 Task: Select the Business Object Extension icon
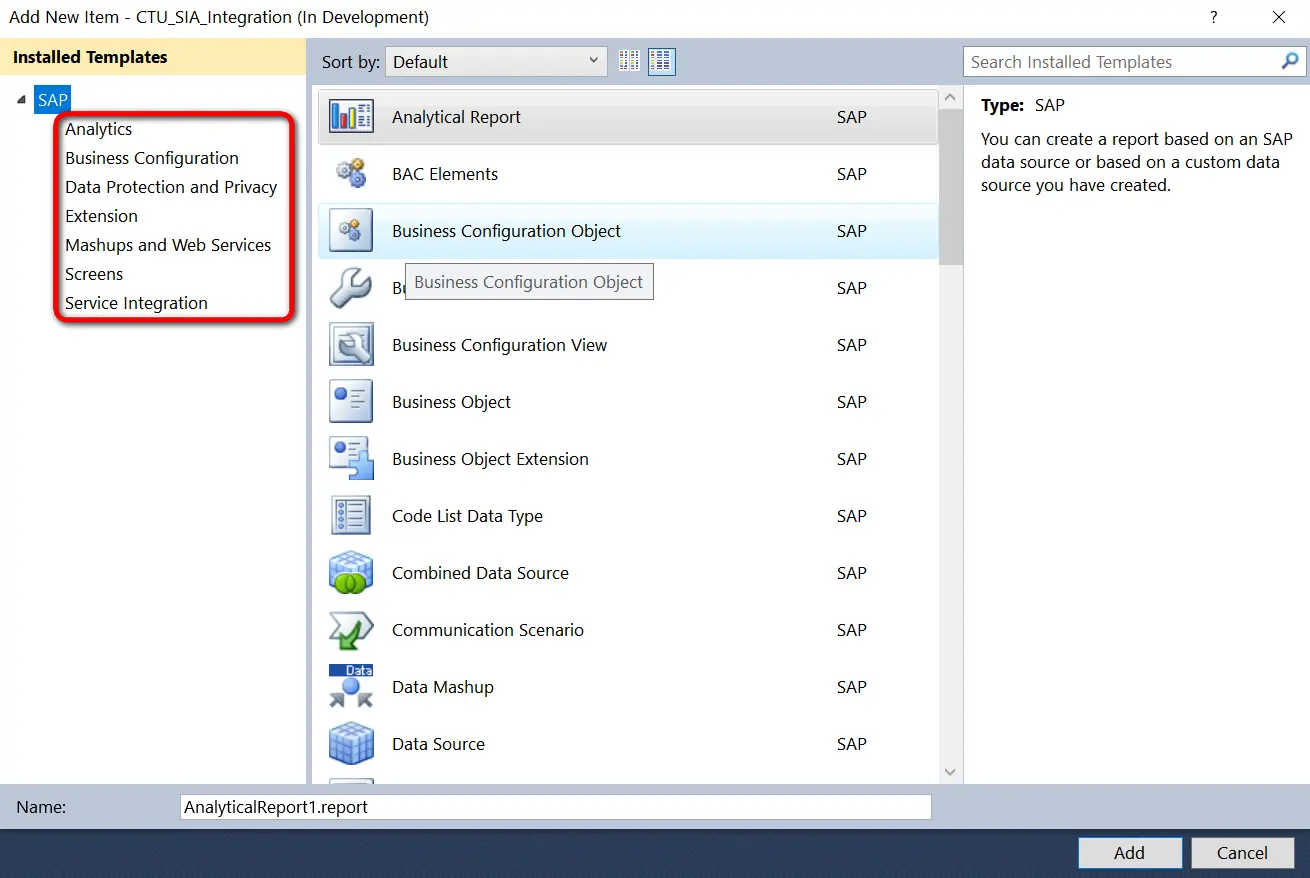click(351, 459)
